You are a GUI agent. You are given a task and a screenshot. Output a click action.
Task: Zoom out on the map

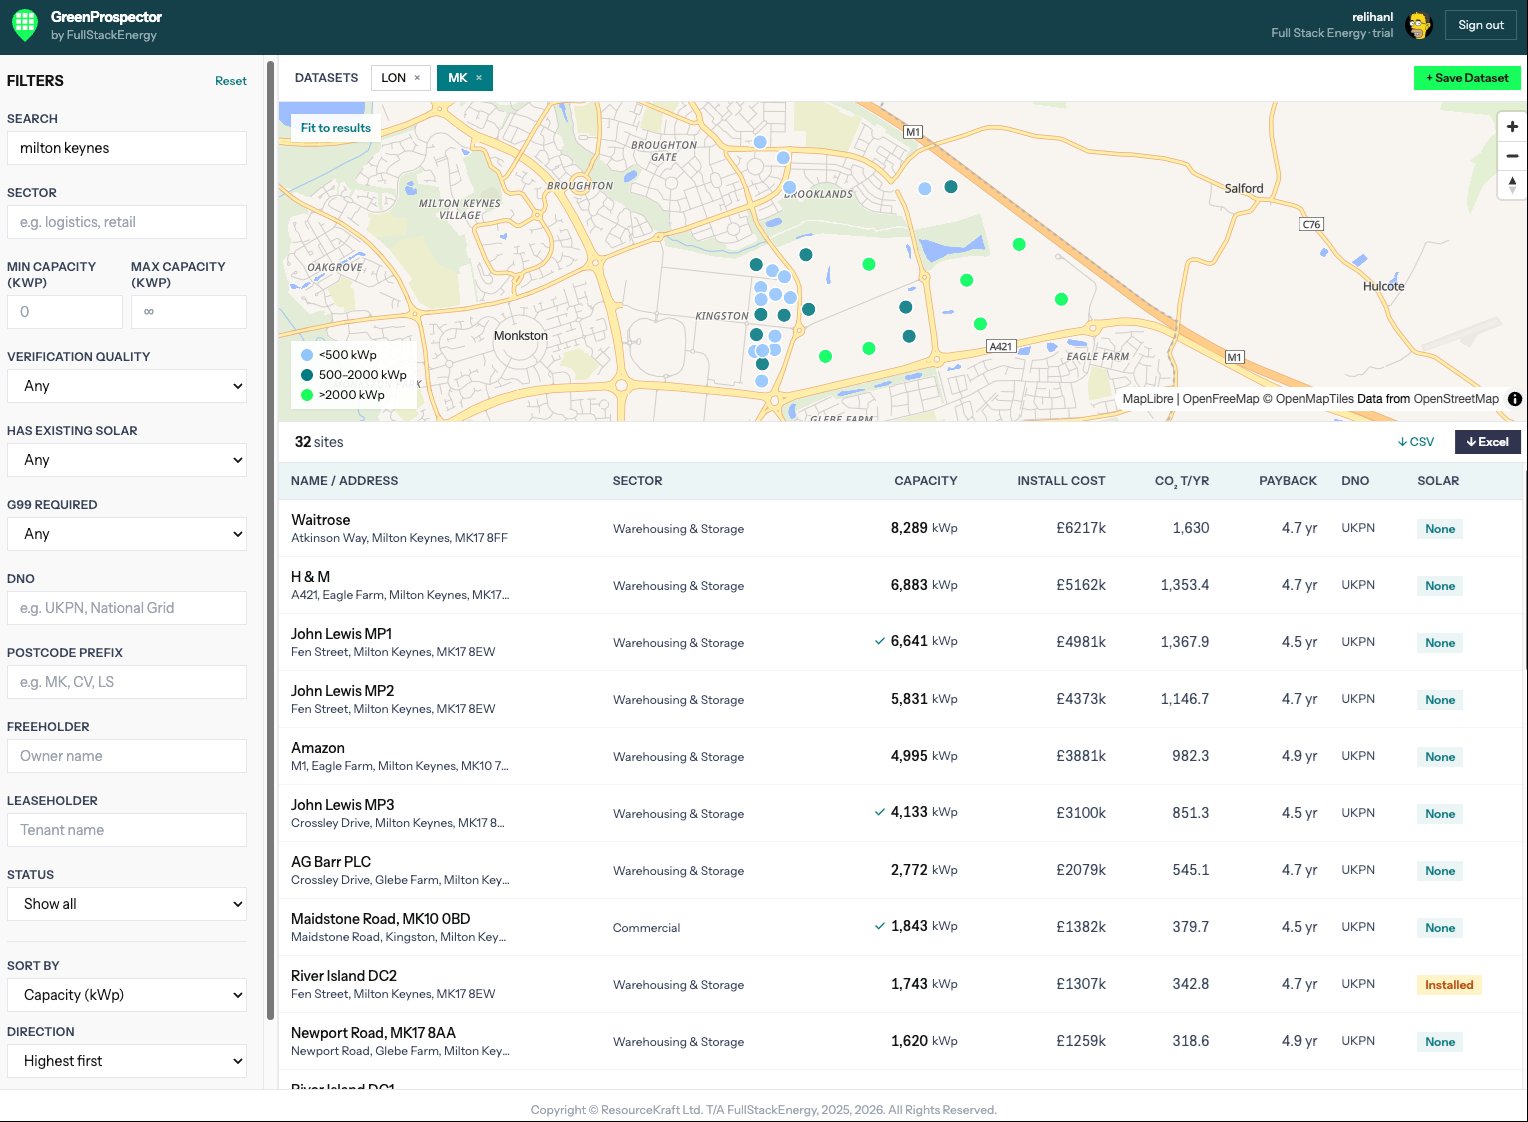click(1511, 156)
